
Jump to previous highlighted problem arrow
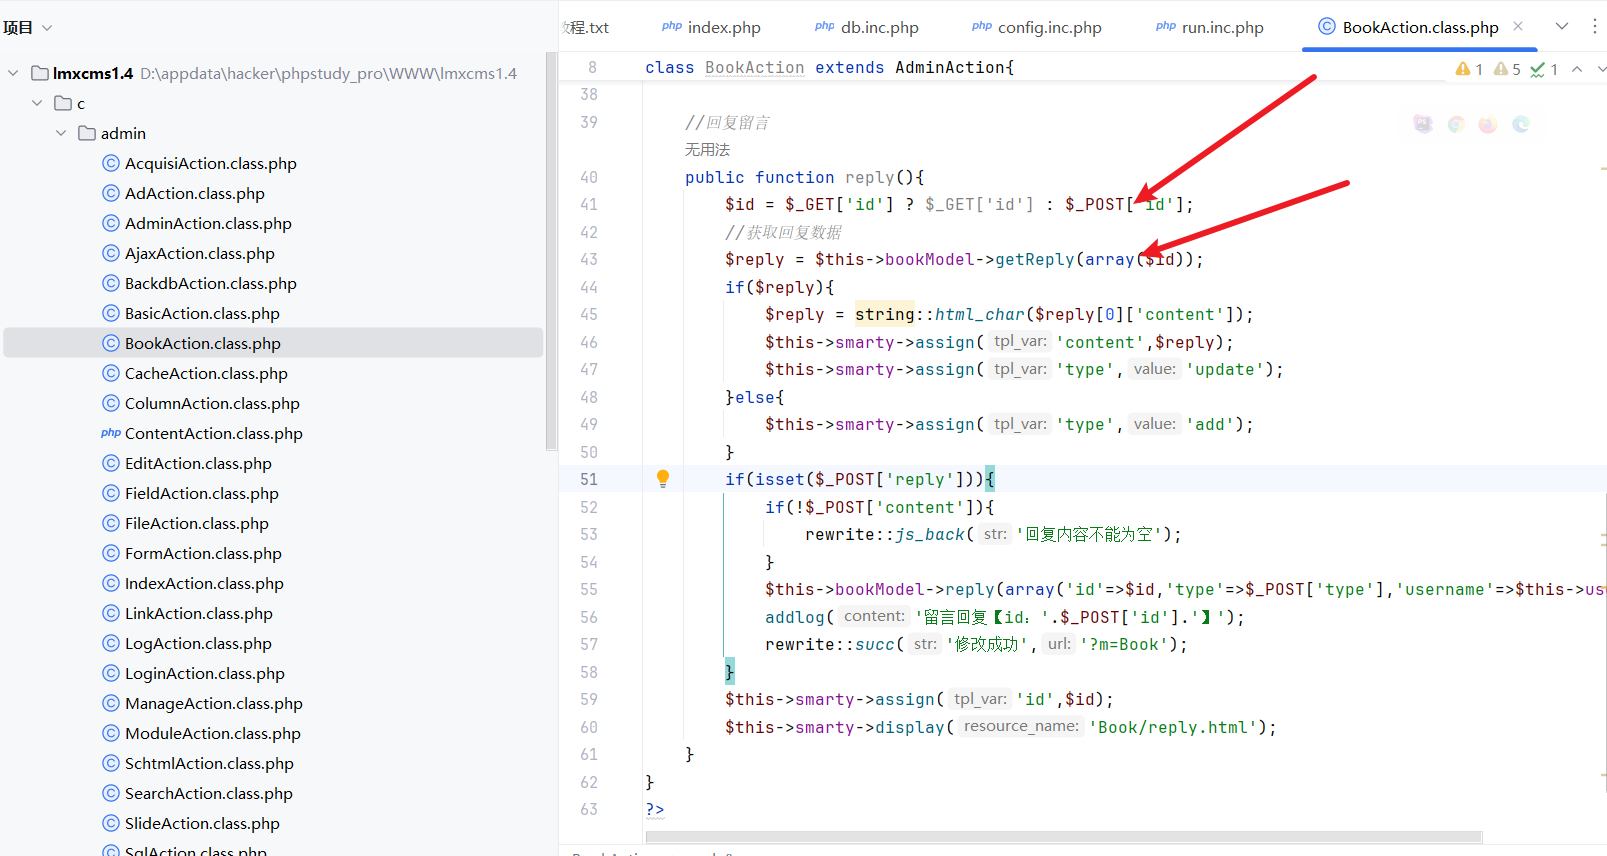pos(1577,69)
